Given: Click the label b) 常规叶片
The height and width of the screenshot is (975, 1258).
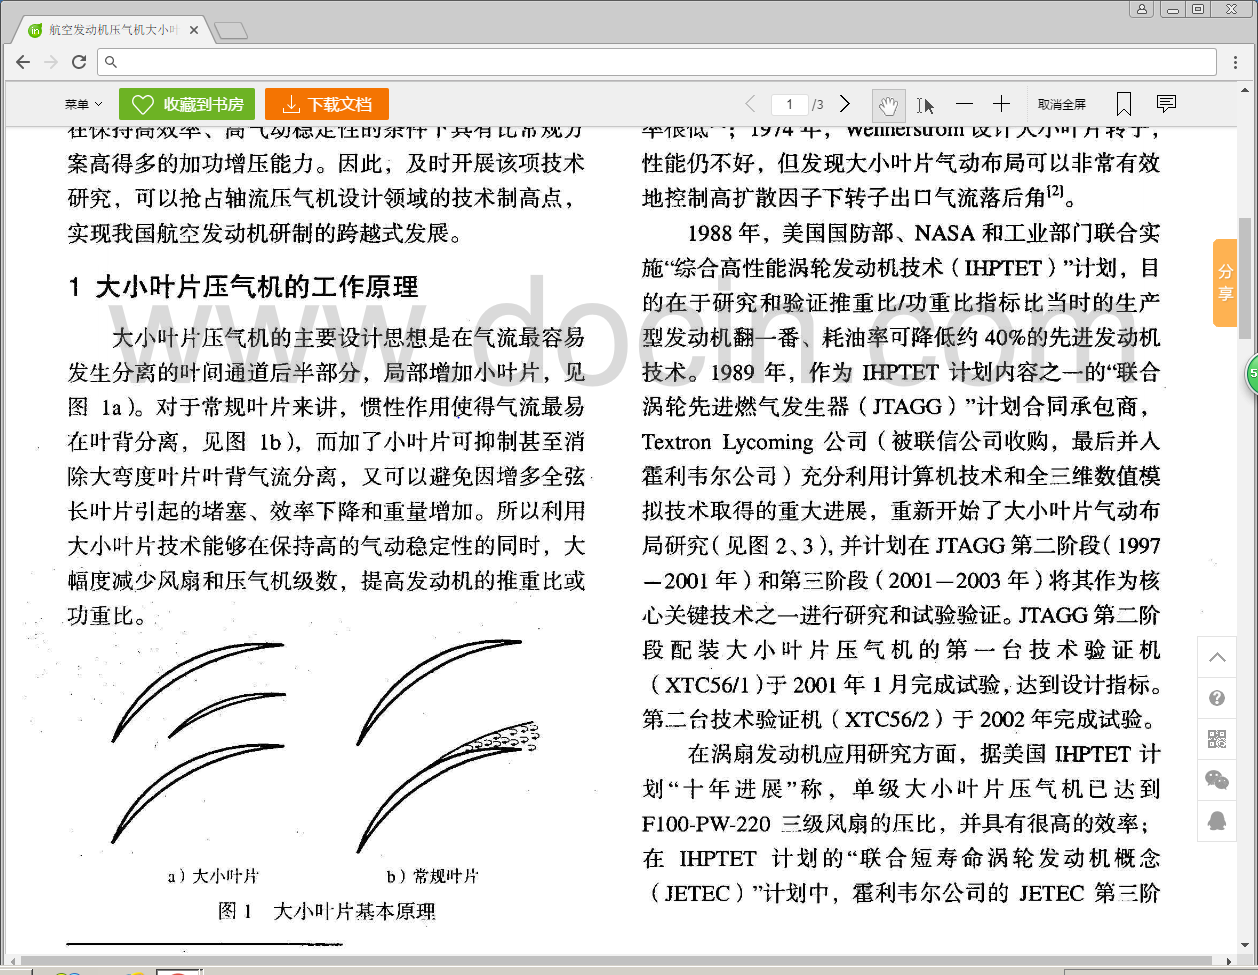Looking at the screenshot, I should tap(432, 876).
